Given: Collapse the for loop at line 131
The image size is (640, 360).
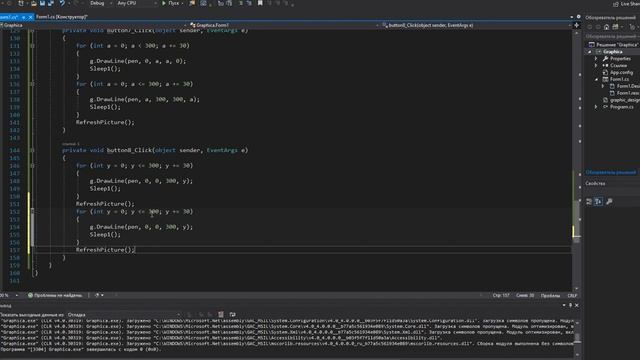Looking at the screenshot, I should (x=32, y=46).
